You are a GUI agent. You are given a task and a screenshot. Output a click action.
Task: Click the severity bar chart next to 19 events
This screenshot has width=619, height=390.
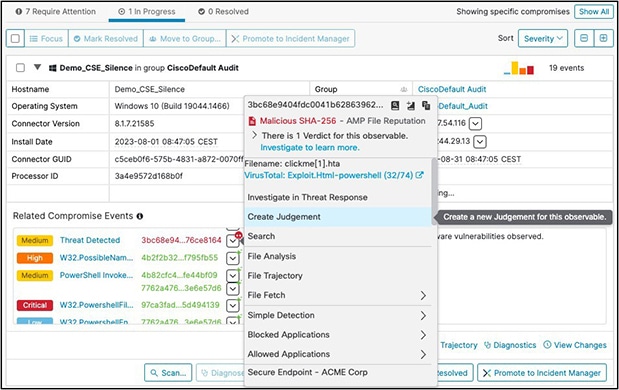point(519,68)
